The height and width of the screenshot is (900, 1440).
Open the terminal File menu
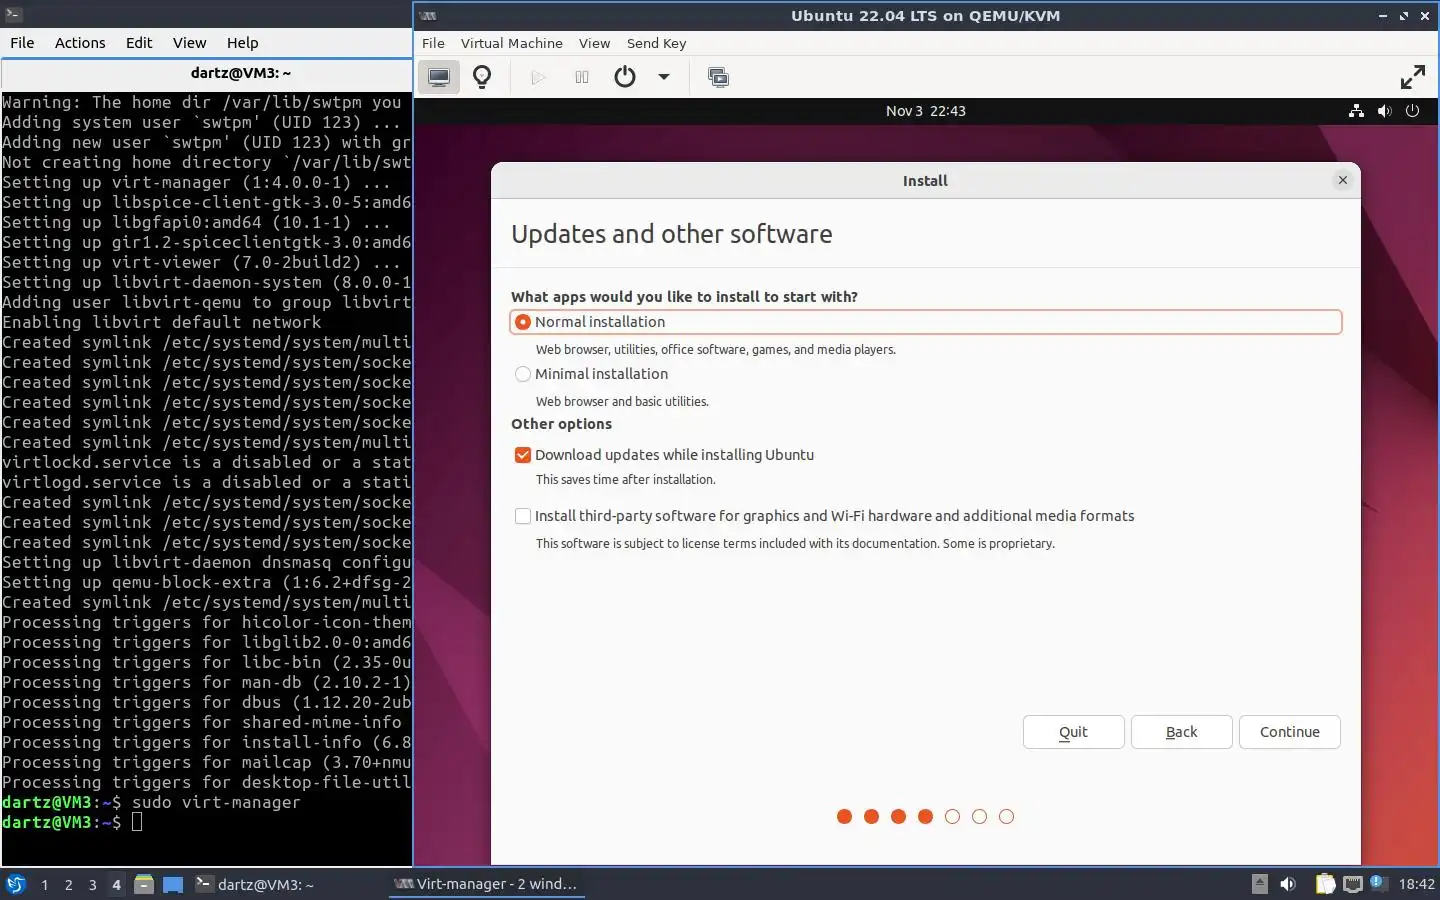click(x=22, y=43)
